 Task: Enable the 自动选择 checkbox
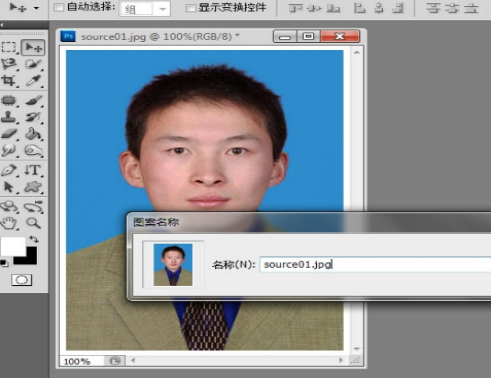tap(59, 7)
